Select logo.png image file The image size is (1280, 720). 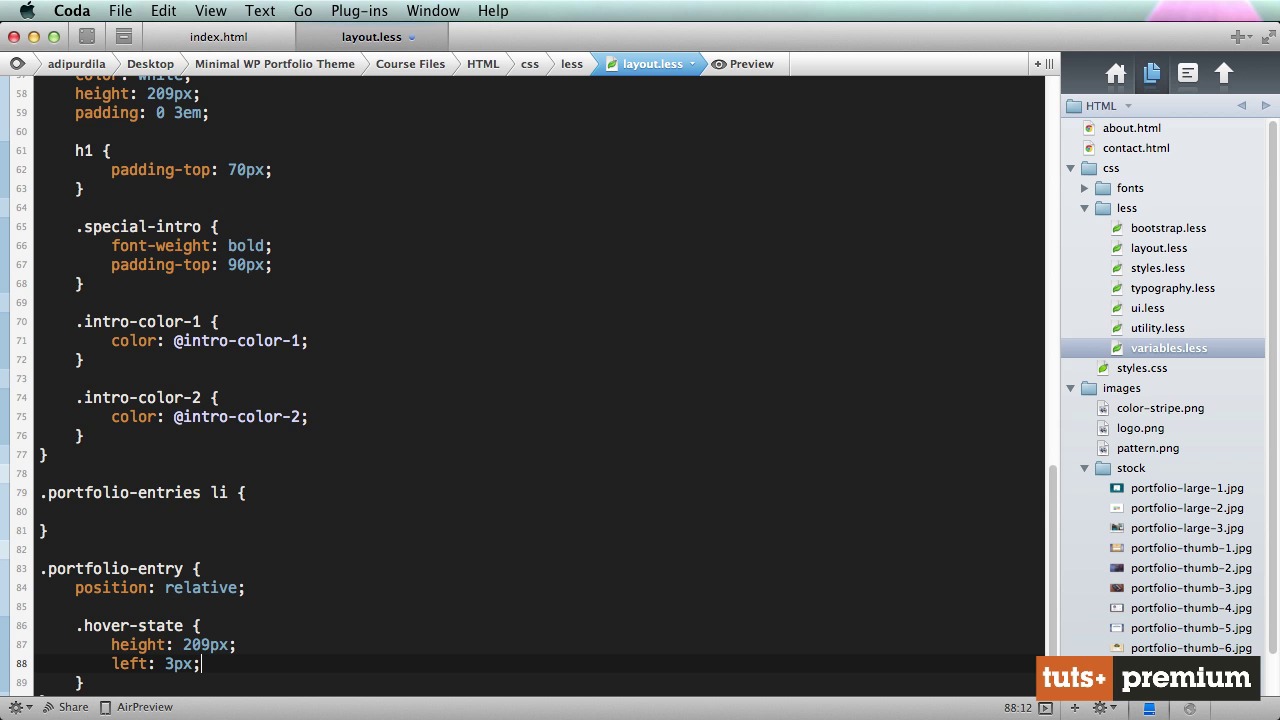1140,428
